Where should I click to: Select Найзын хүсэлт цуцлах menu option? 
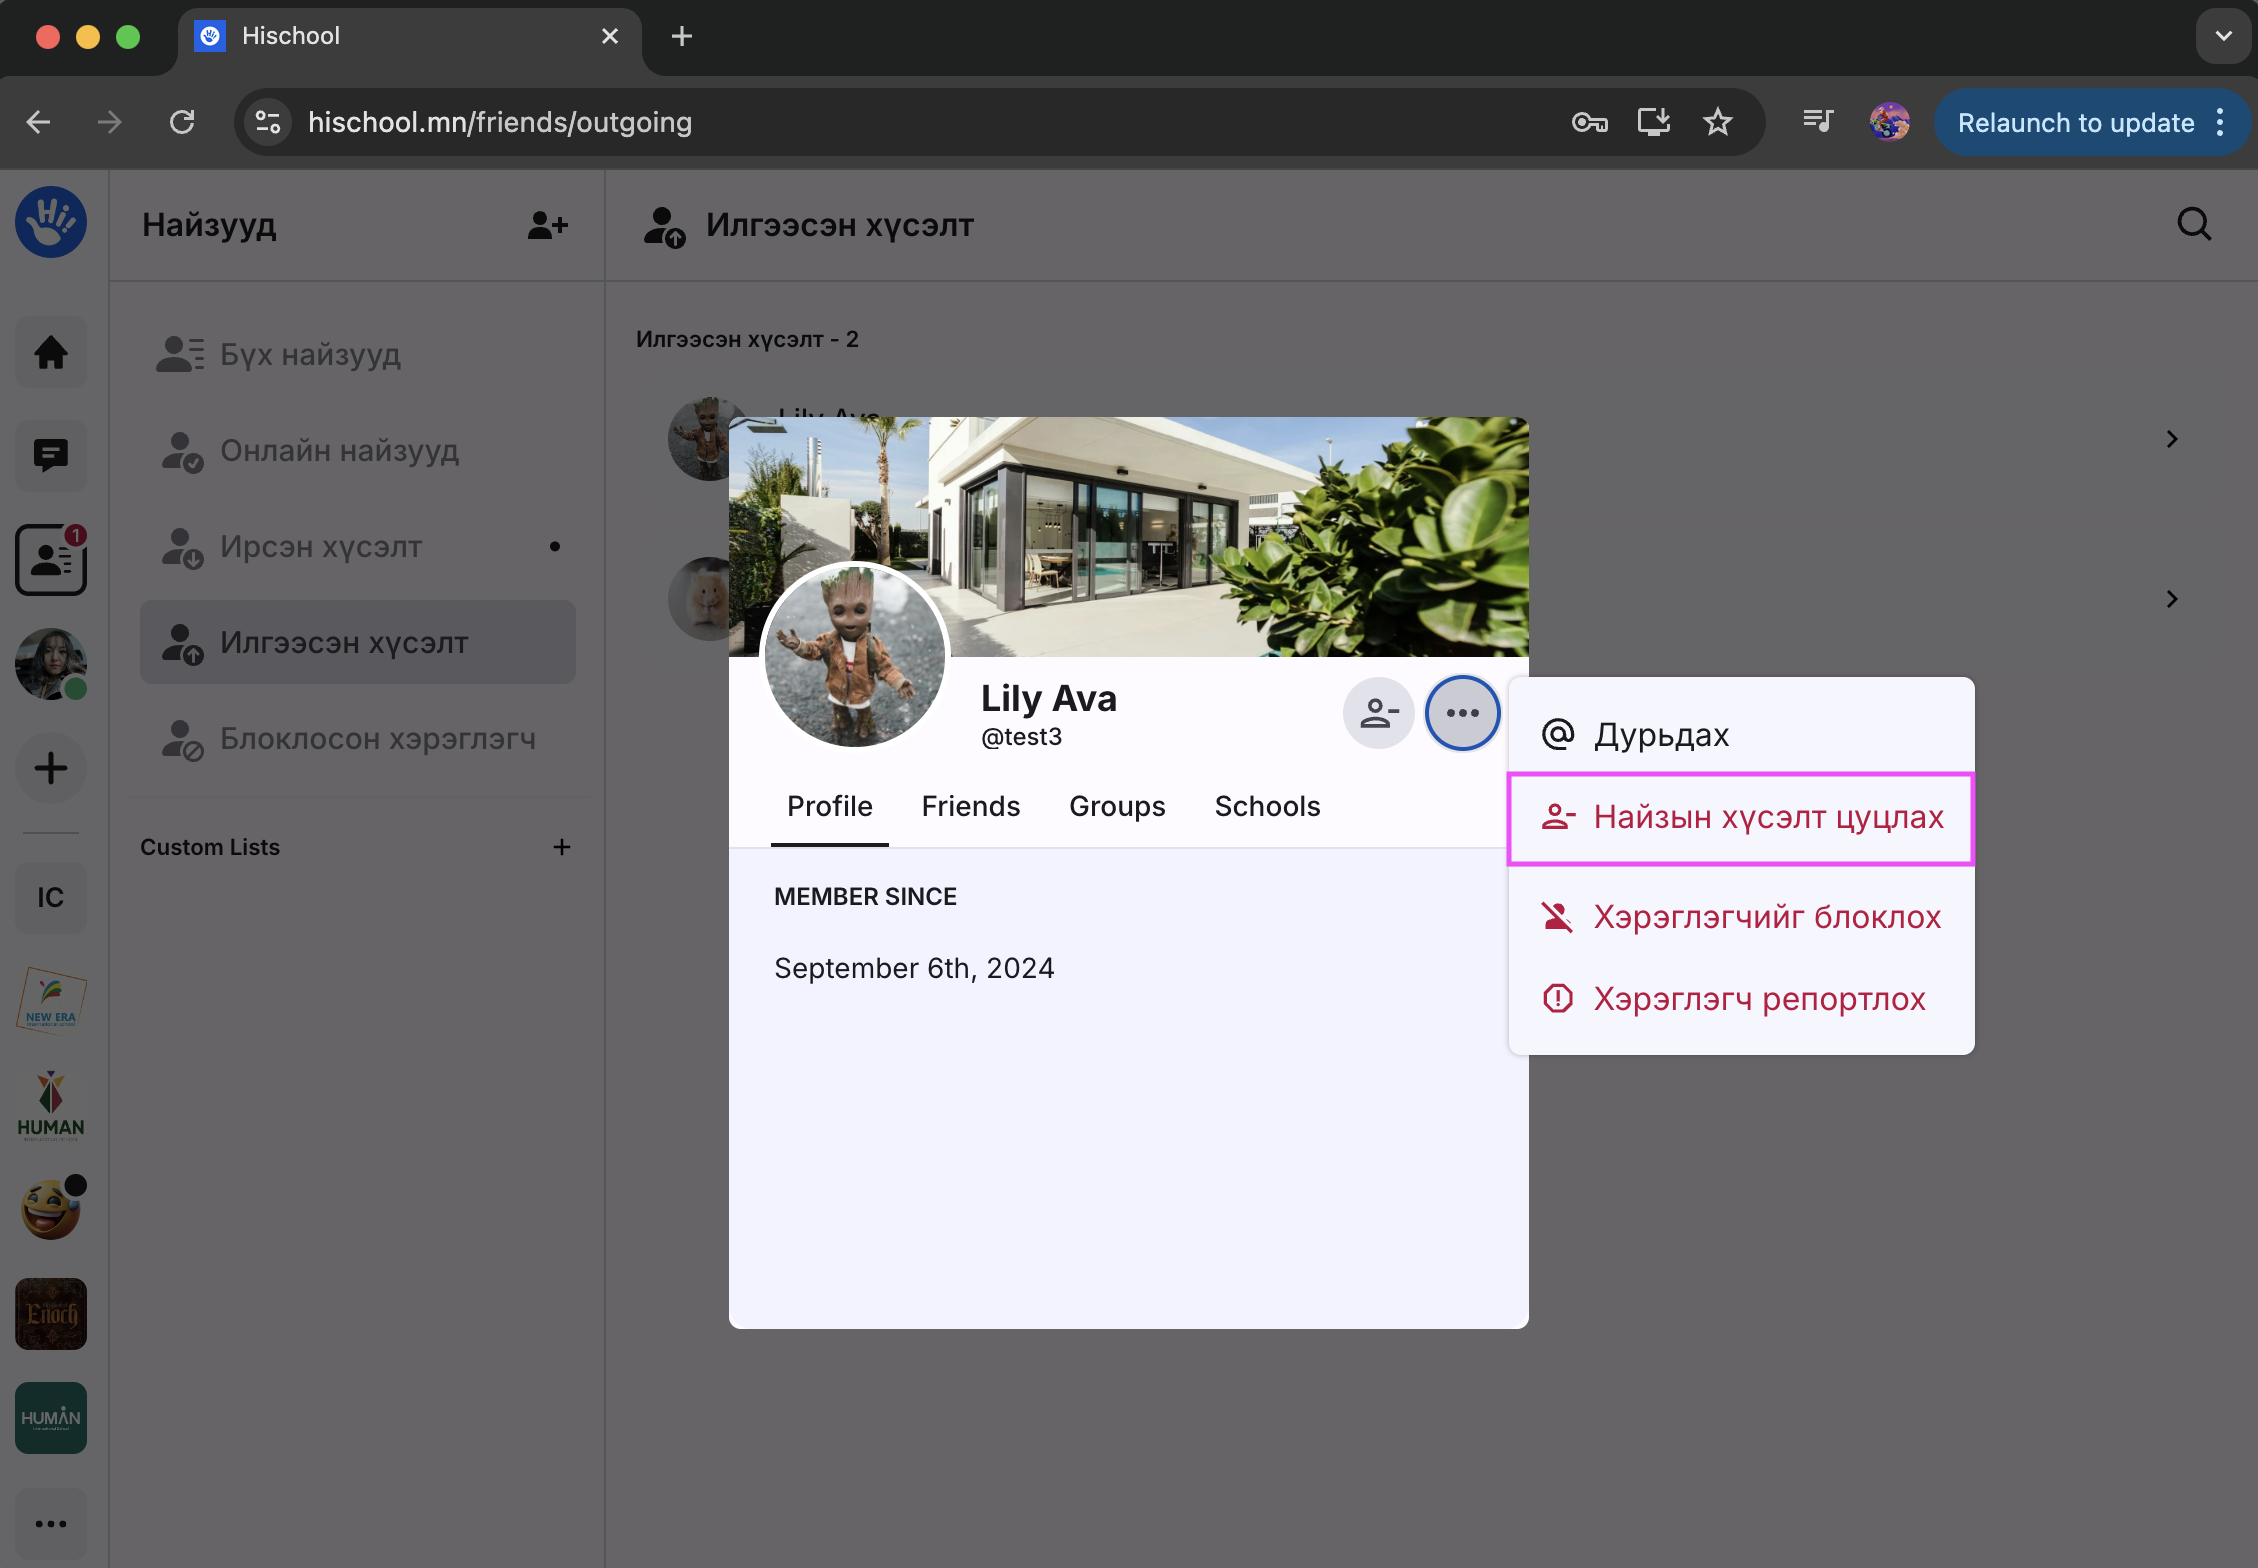(x=1740, y=817)
